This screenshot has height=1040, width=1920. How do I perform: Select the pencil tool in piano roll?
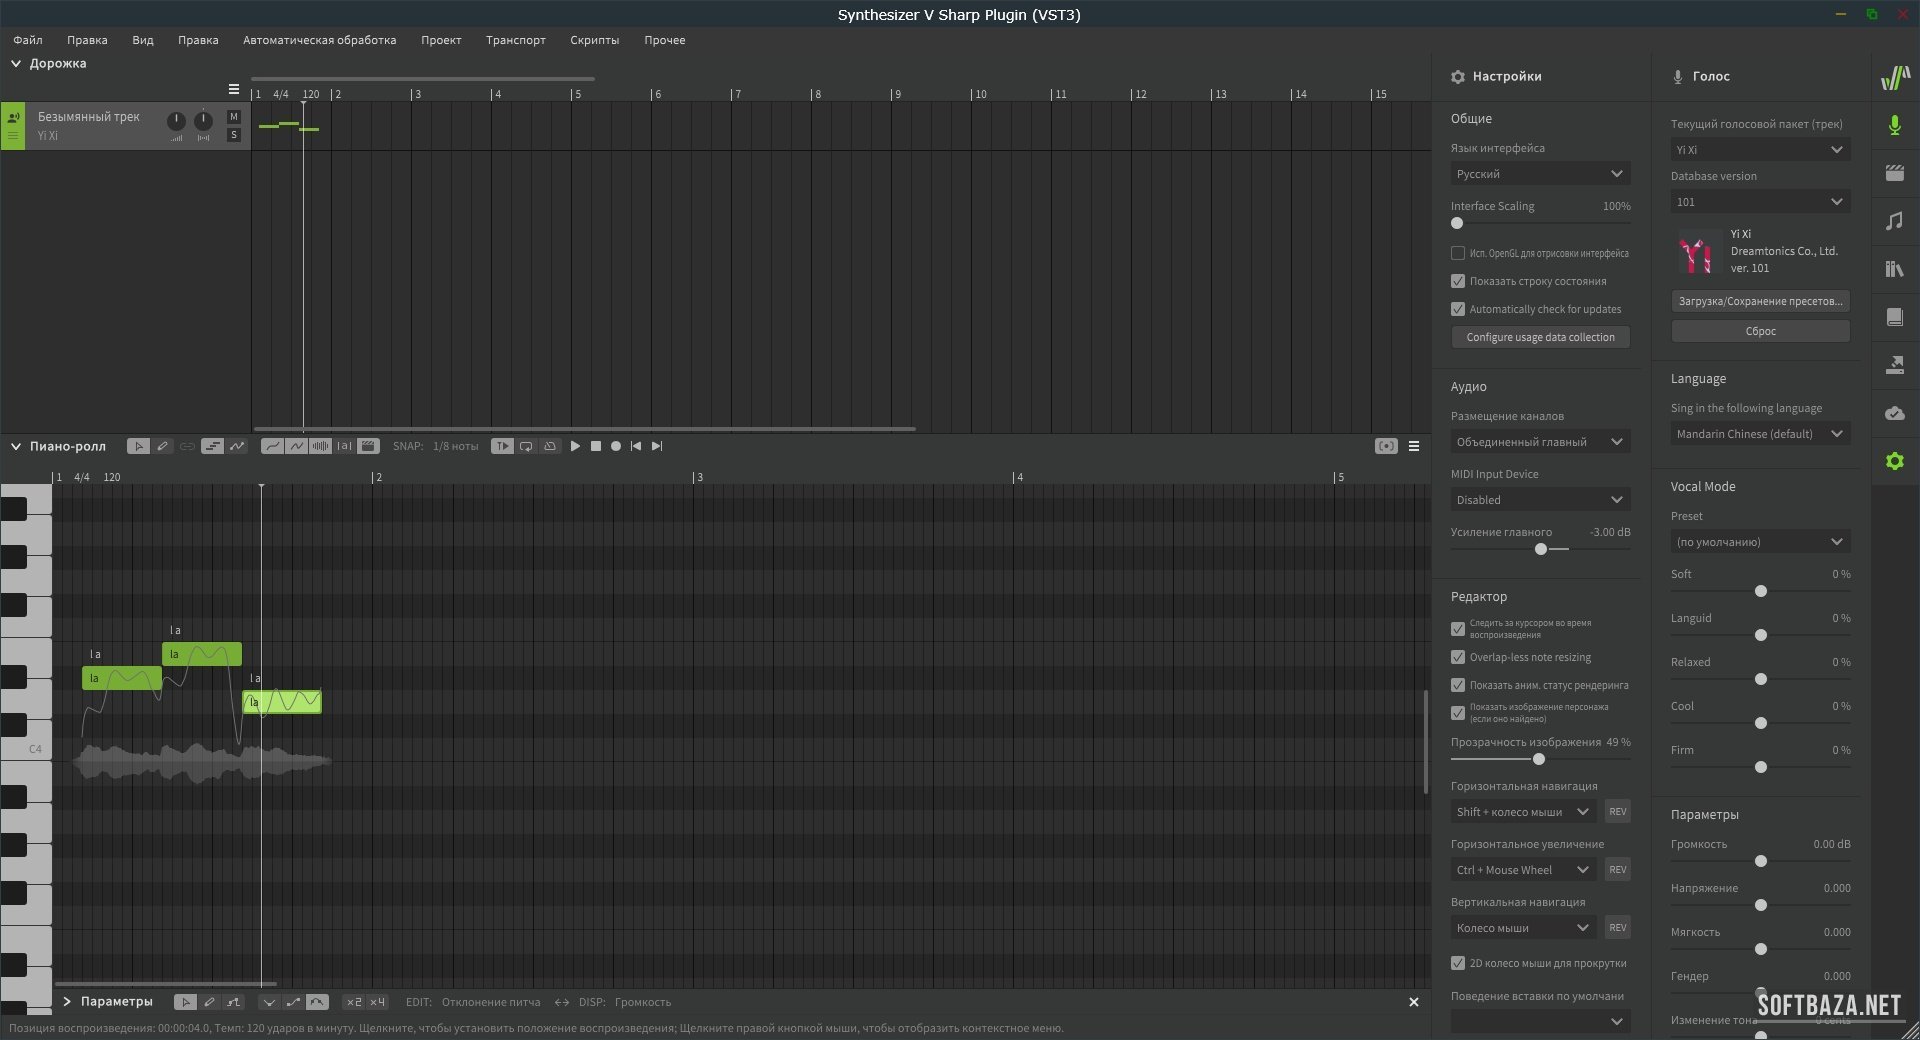click(162, 447)
